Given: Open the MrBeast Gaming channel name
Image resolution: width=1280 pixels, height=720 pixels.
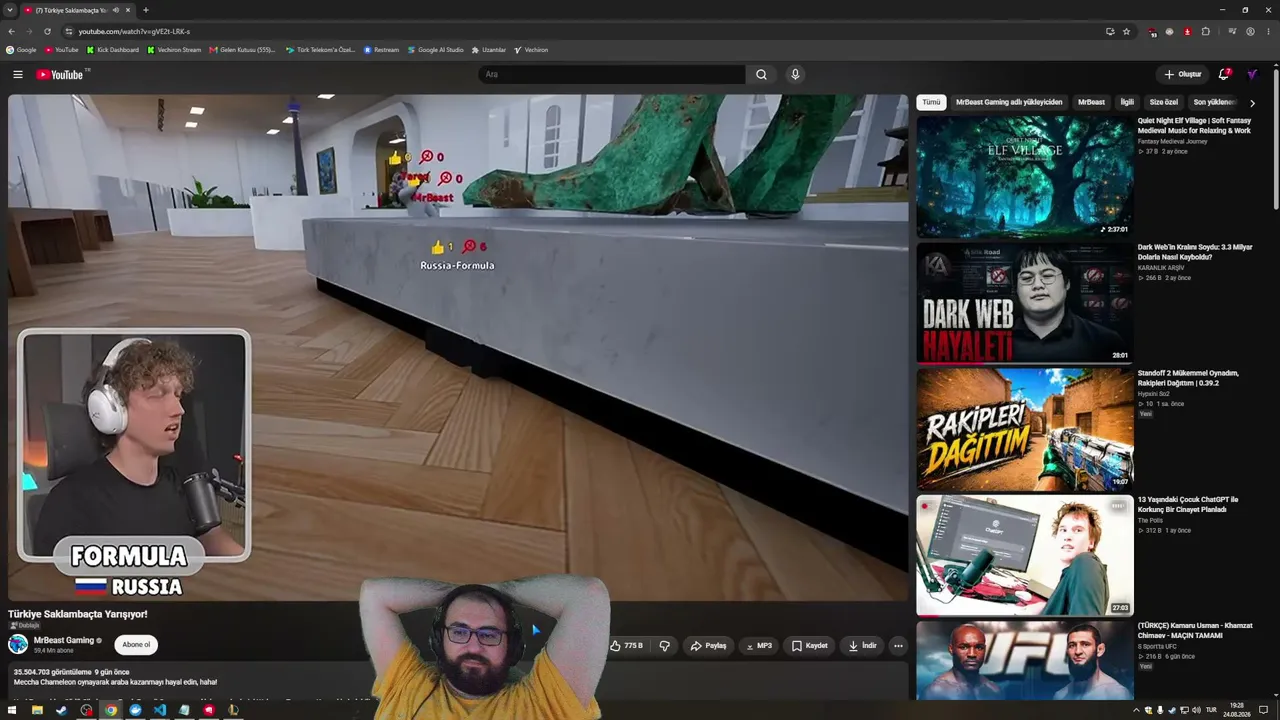Looking at the screenshot, I should pos(64,640).
